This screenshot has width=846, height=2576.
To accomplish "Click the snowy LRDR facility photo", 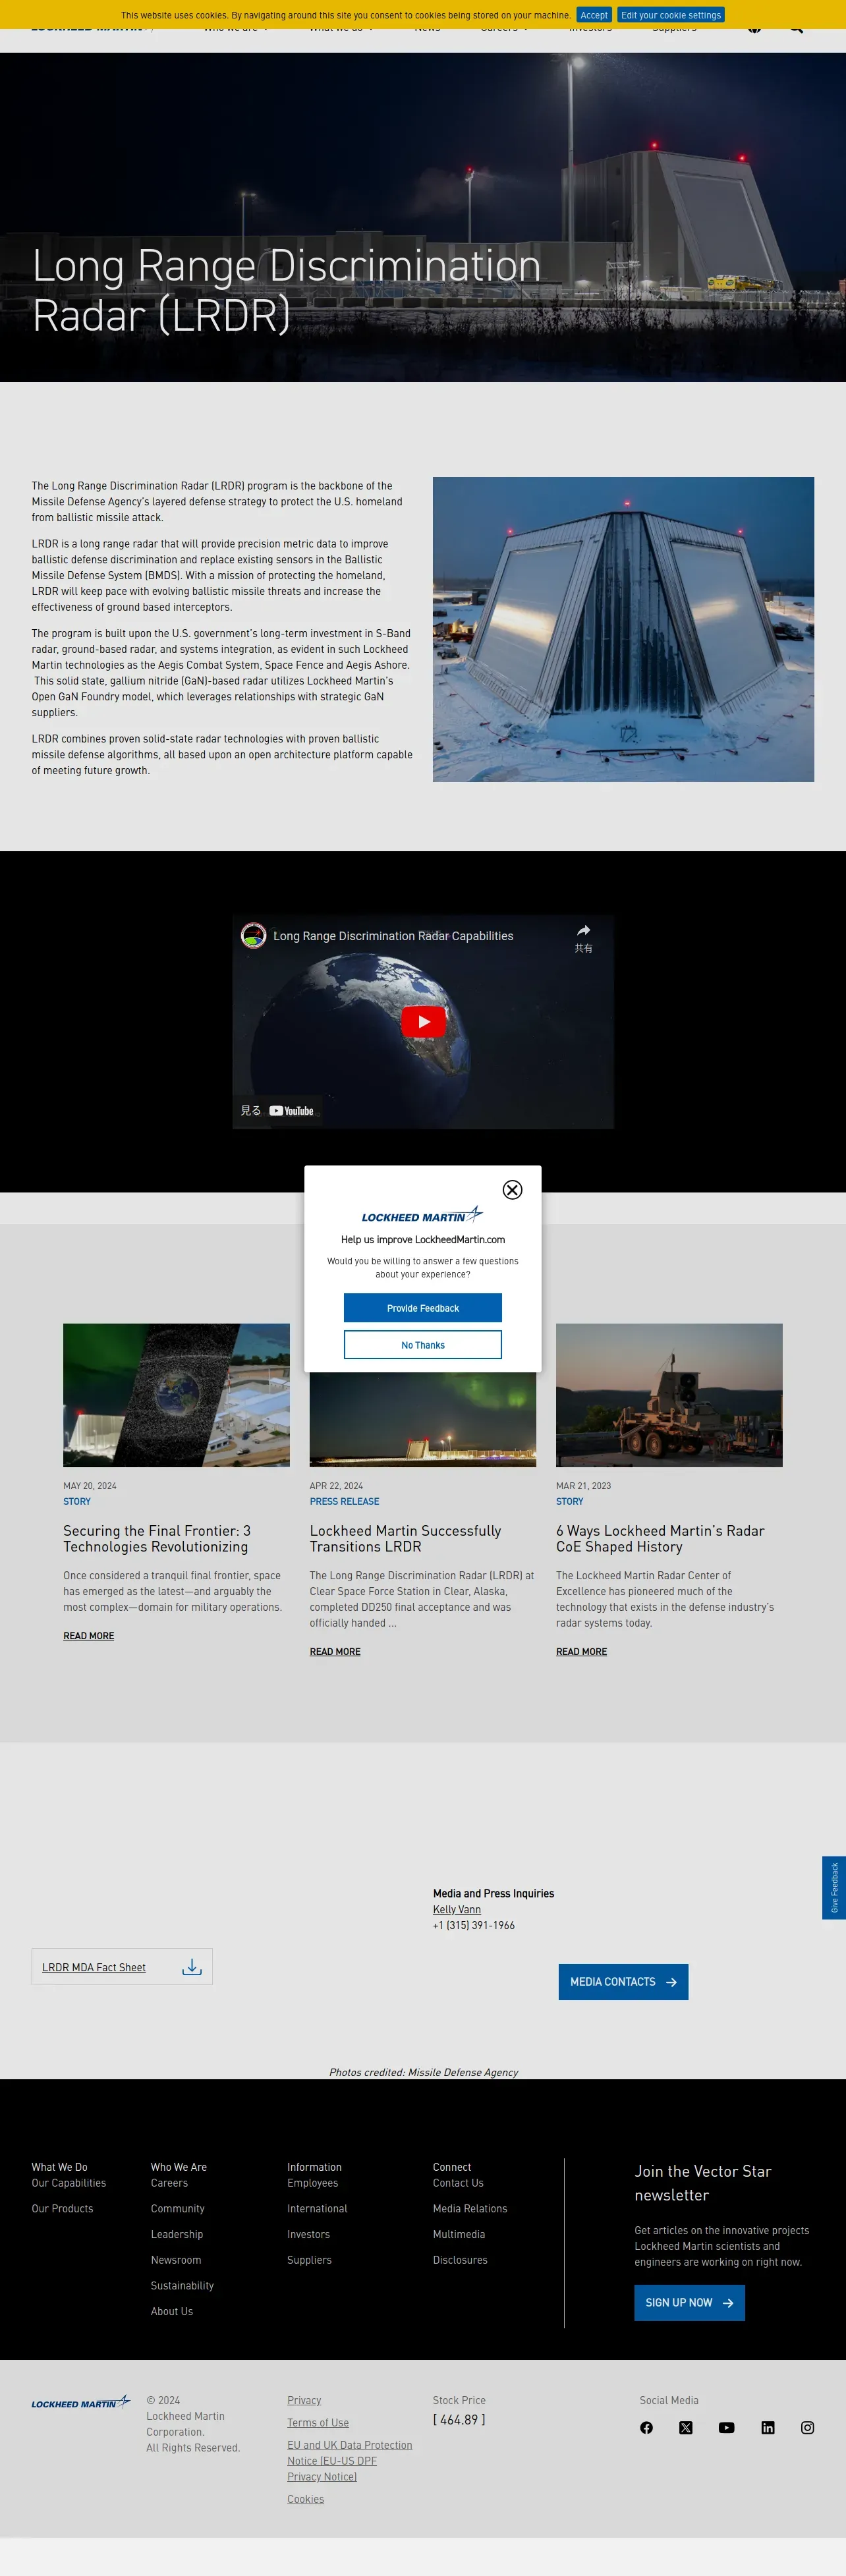I will 623,629.
